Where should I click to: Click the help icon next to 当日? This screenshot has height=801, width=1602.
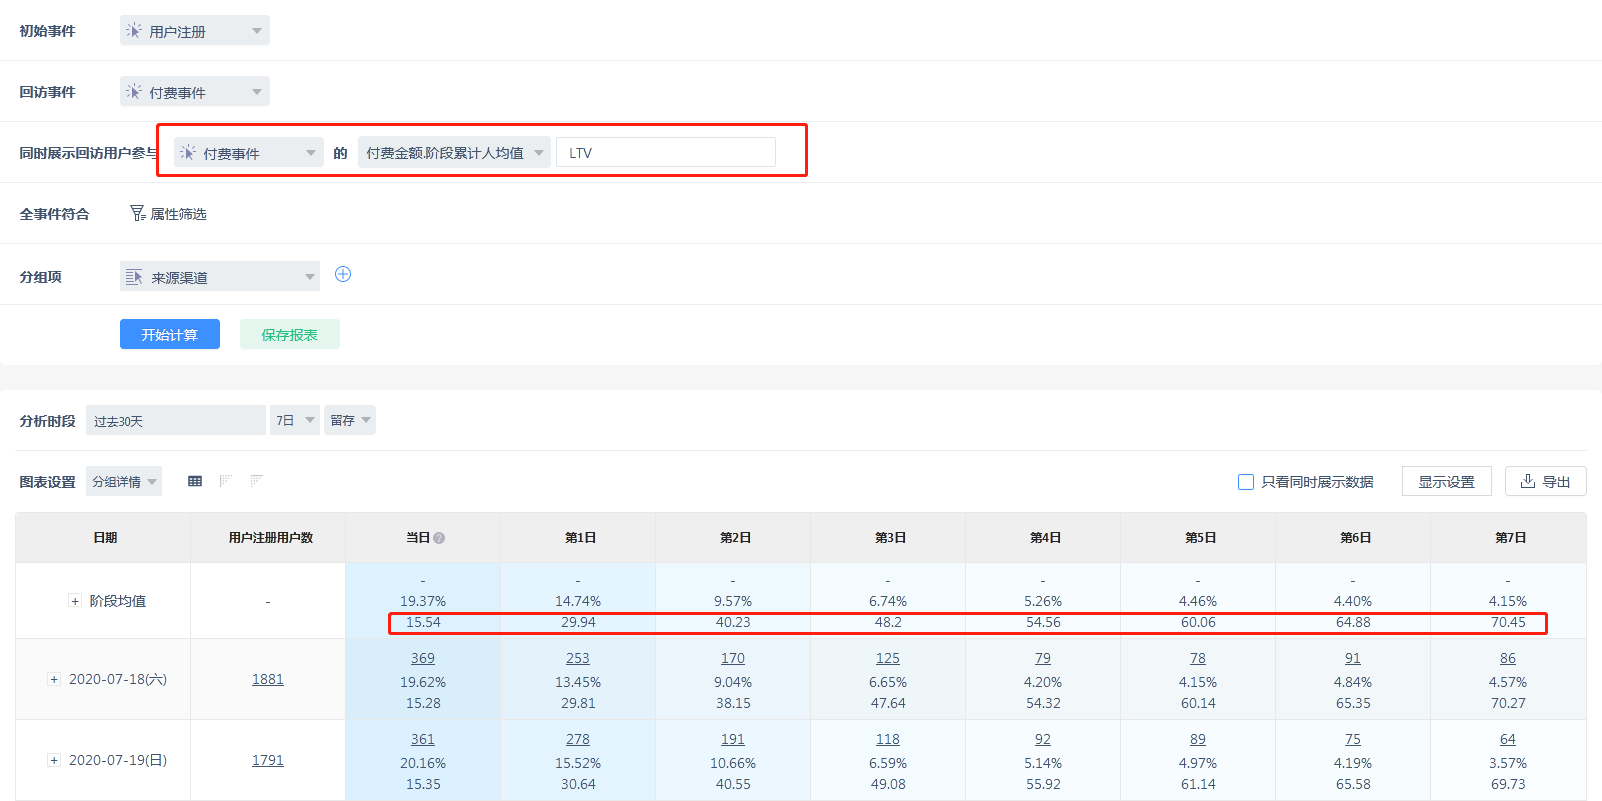[x=439, y=538]
